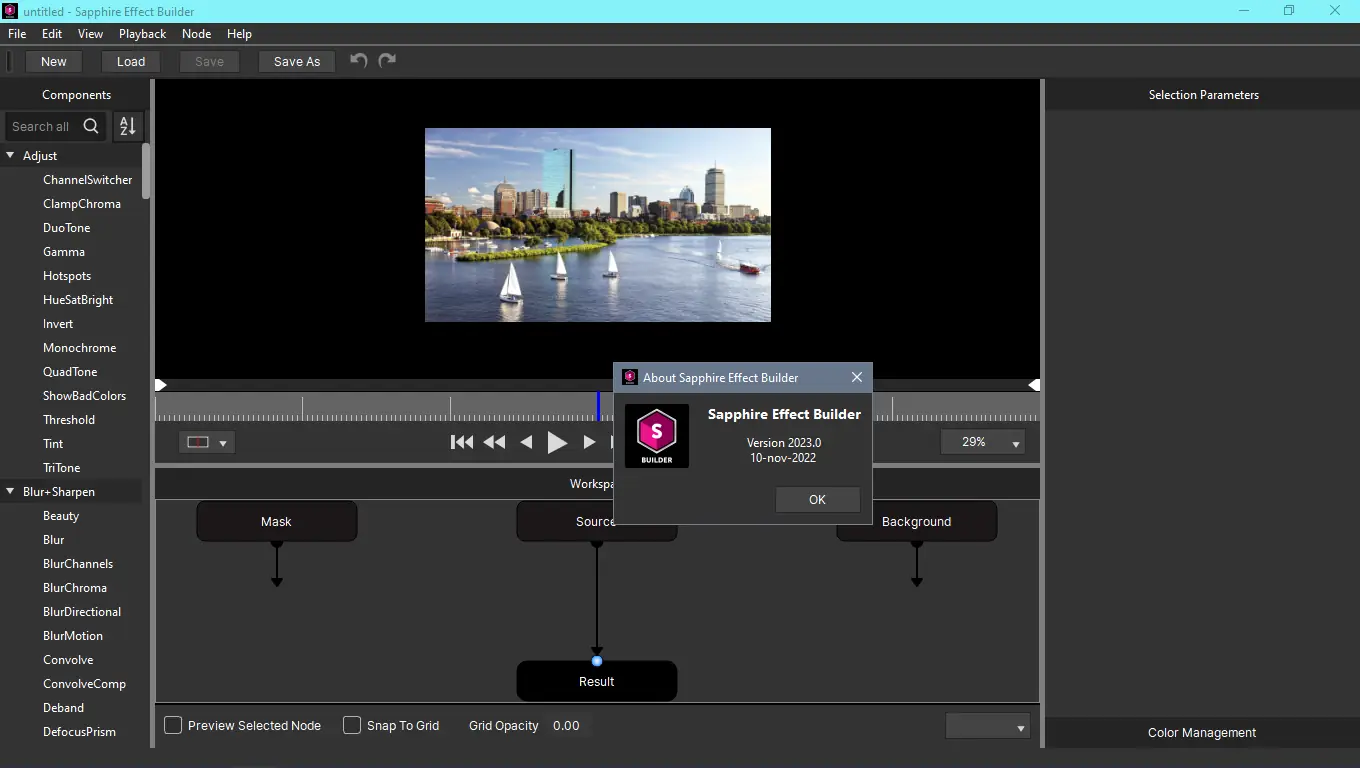Click the Sapphire Builder logo in the About dialog
1360x768 pixels.
657,436
